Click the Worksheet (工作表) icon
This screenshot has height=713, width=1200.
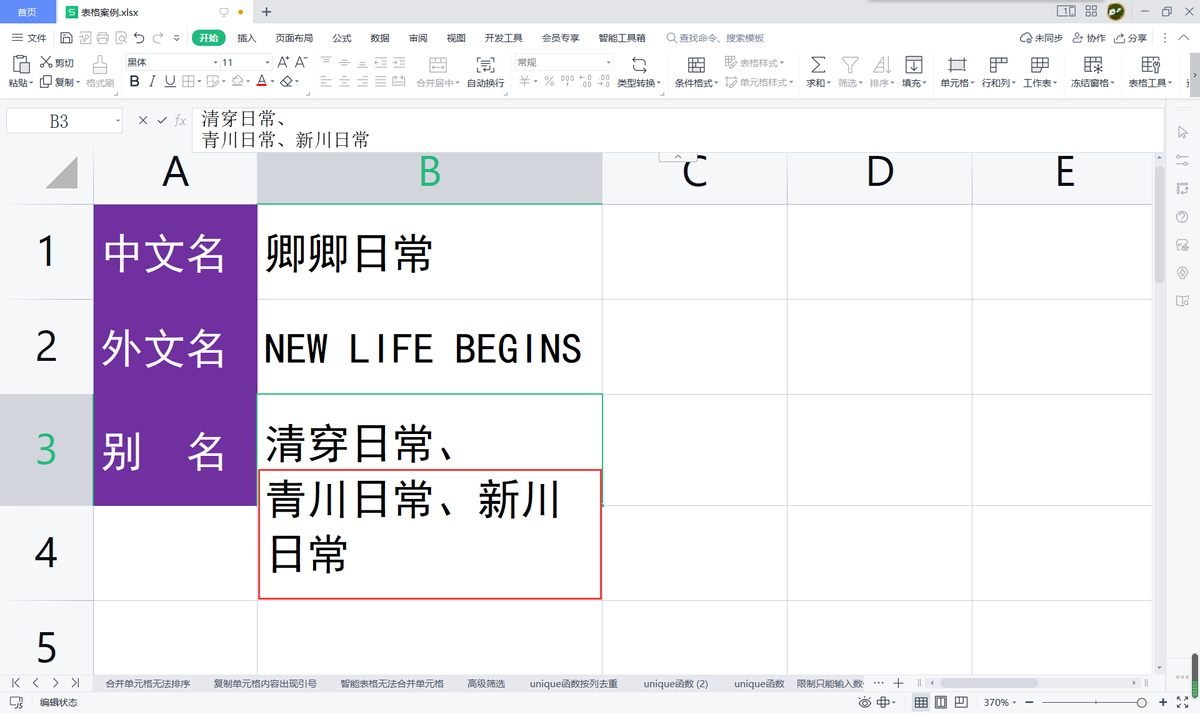point(1039,65)
